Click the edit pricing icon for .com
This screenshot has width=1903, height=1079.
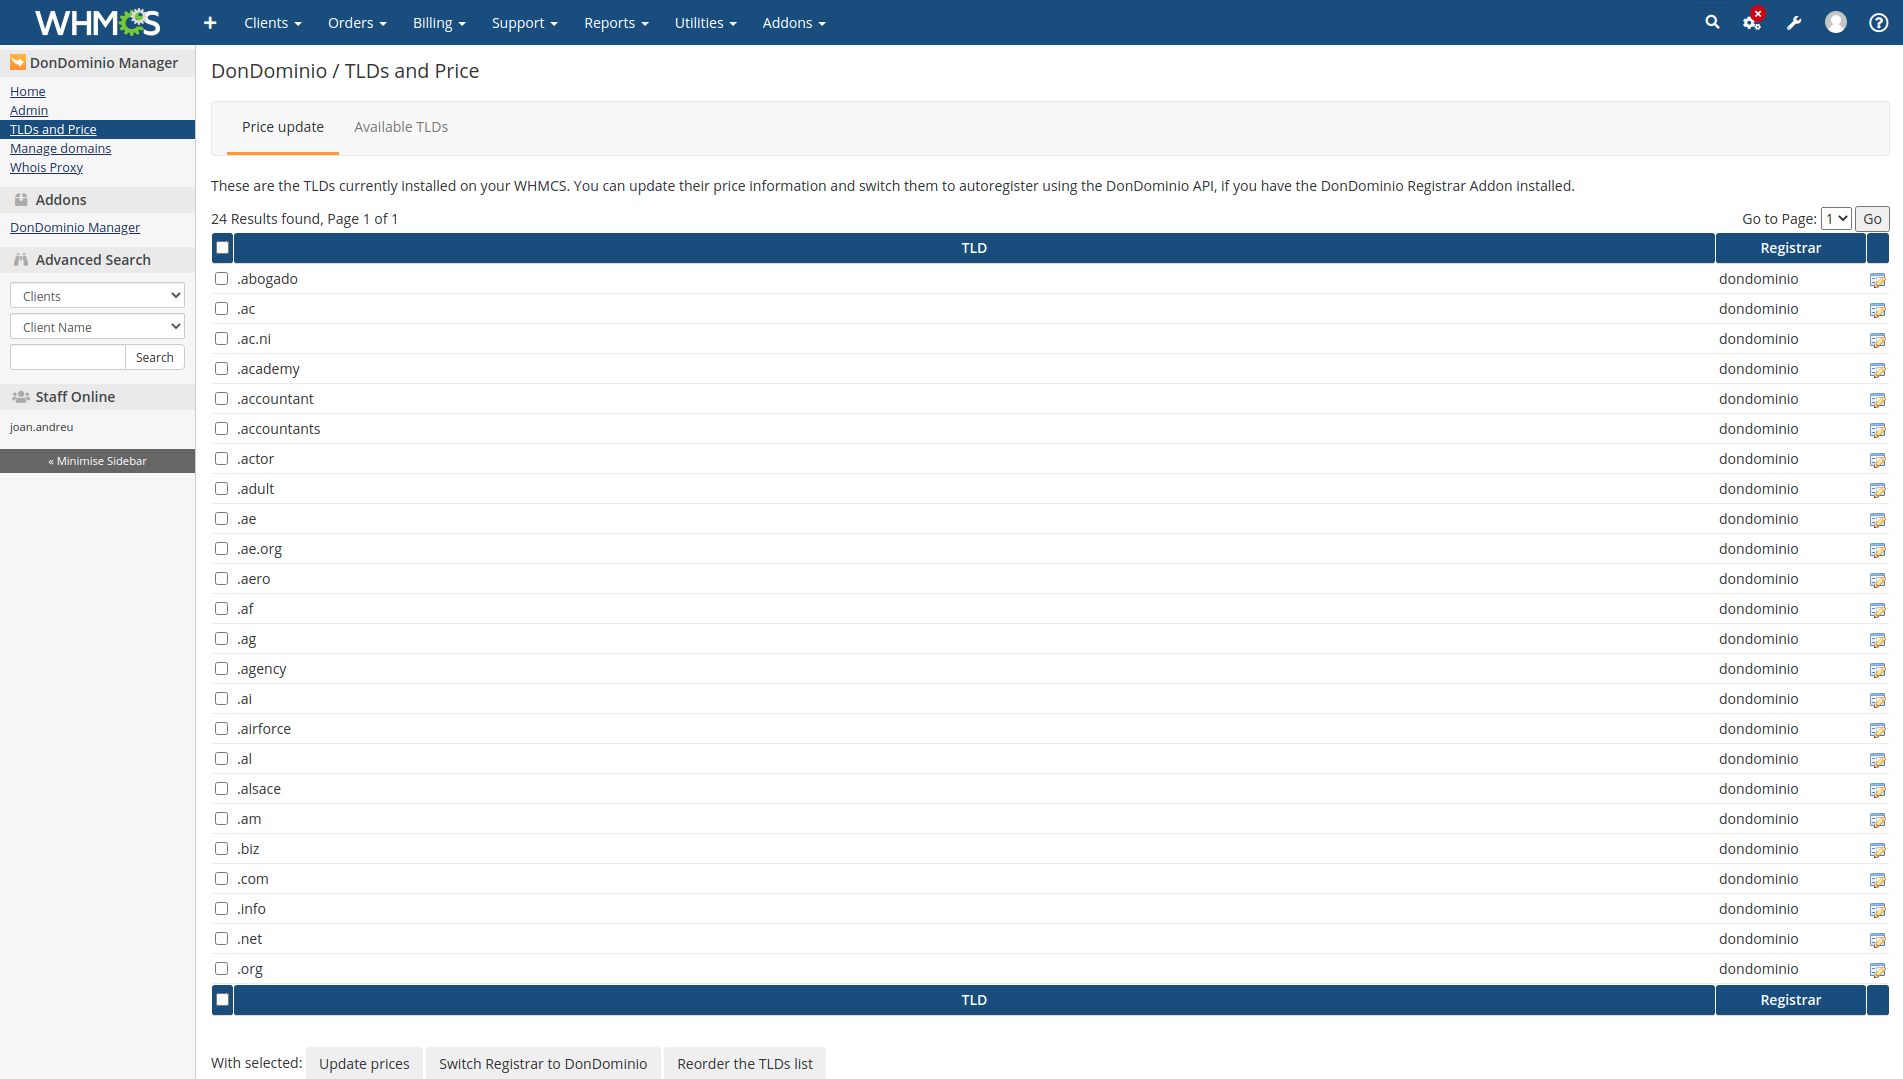pos(1877,880)
